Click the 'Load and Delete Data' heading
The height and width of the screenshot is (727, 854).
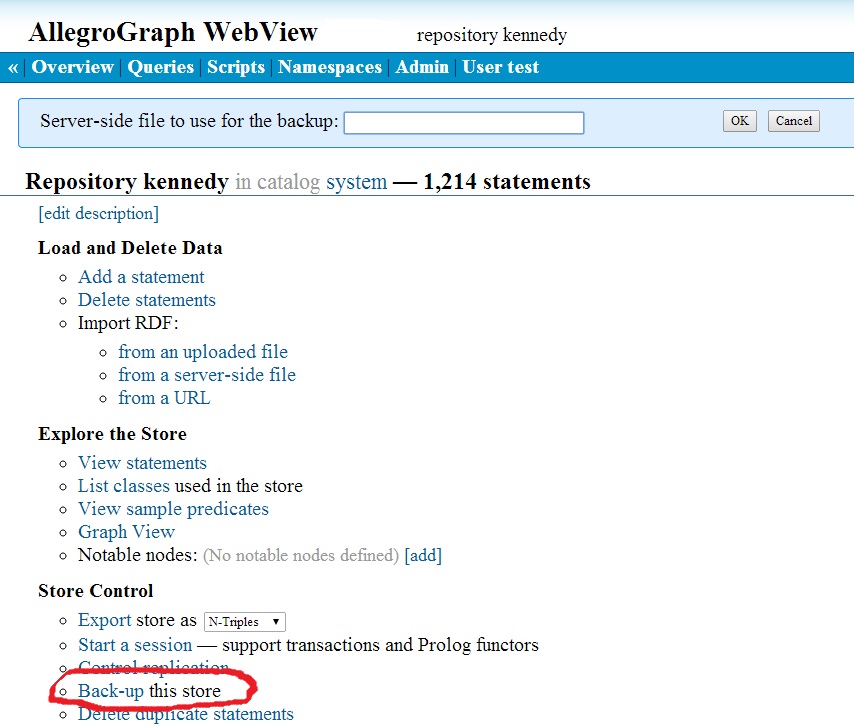(130, 248)
